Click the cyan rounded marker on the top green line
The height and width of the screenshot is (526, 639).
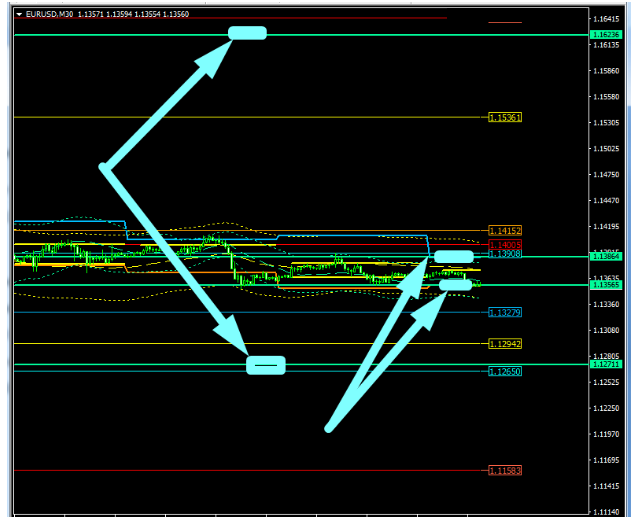coord(247,33)
